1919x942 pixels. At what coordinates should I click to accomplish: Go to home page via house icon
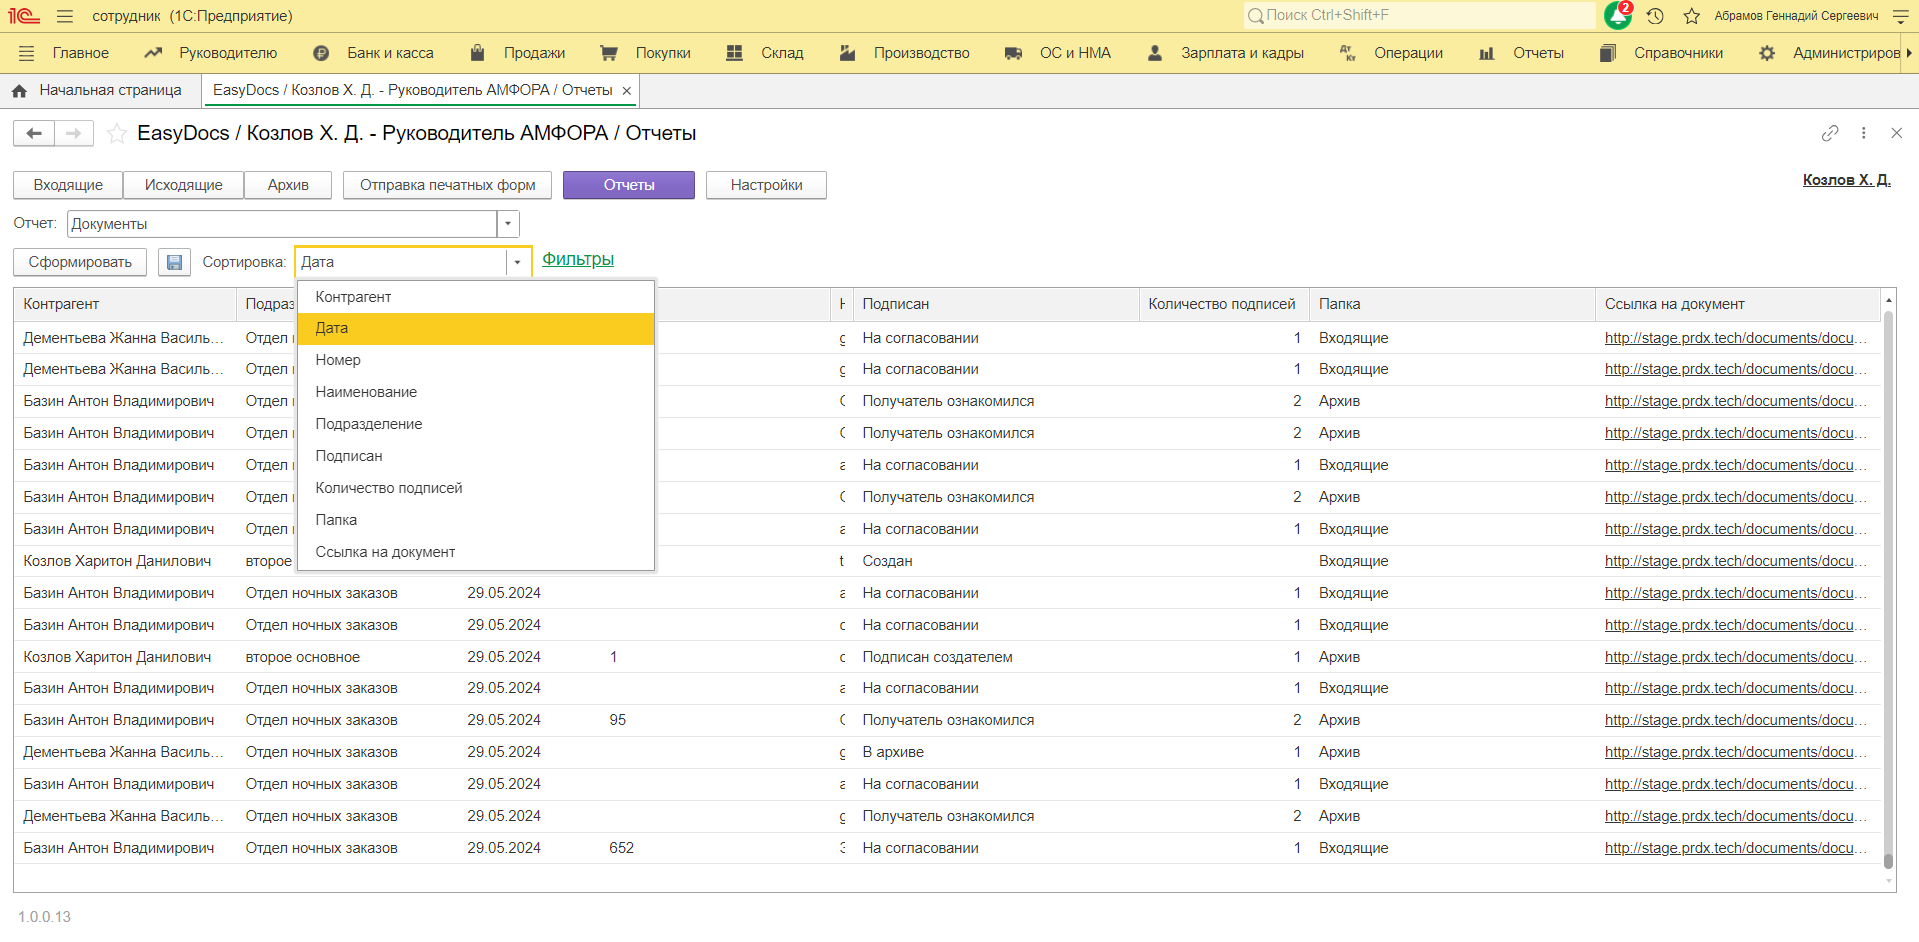click(19, 91)
